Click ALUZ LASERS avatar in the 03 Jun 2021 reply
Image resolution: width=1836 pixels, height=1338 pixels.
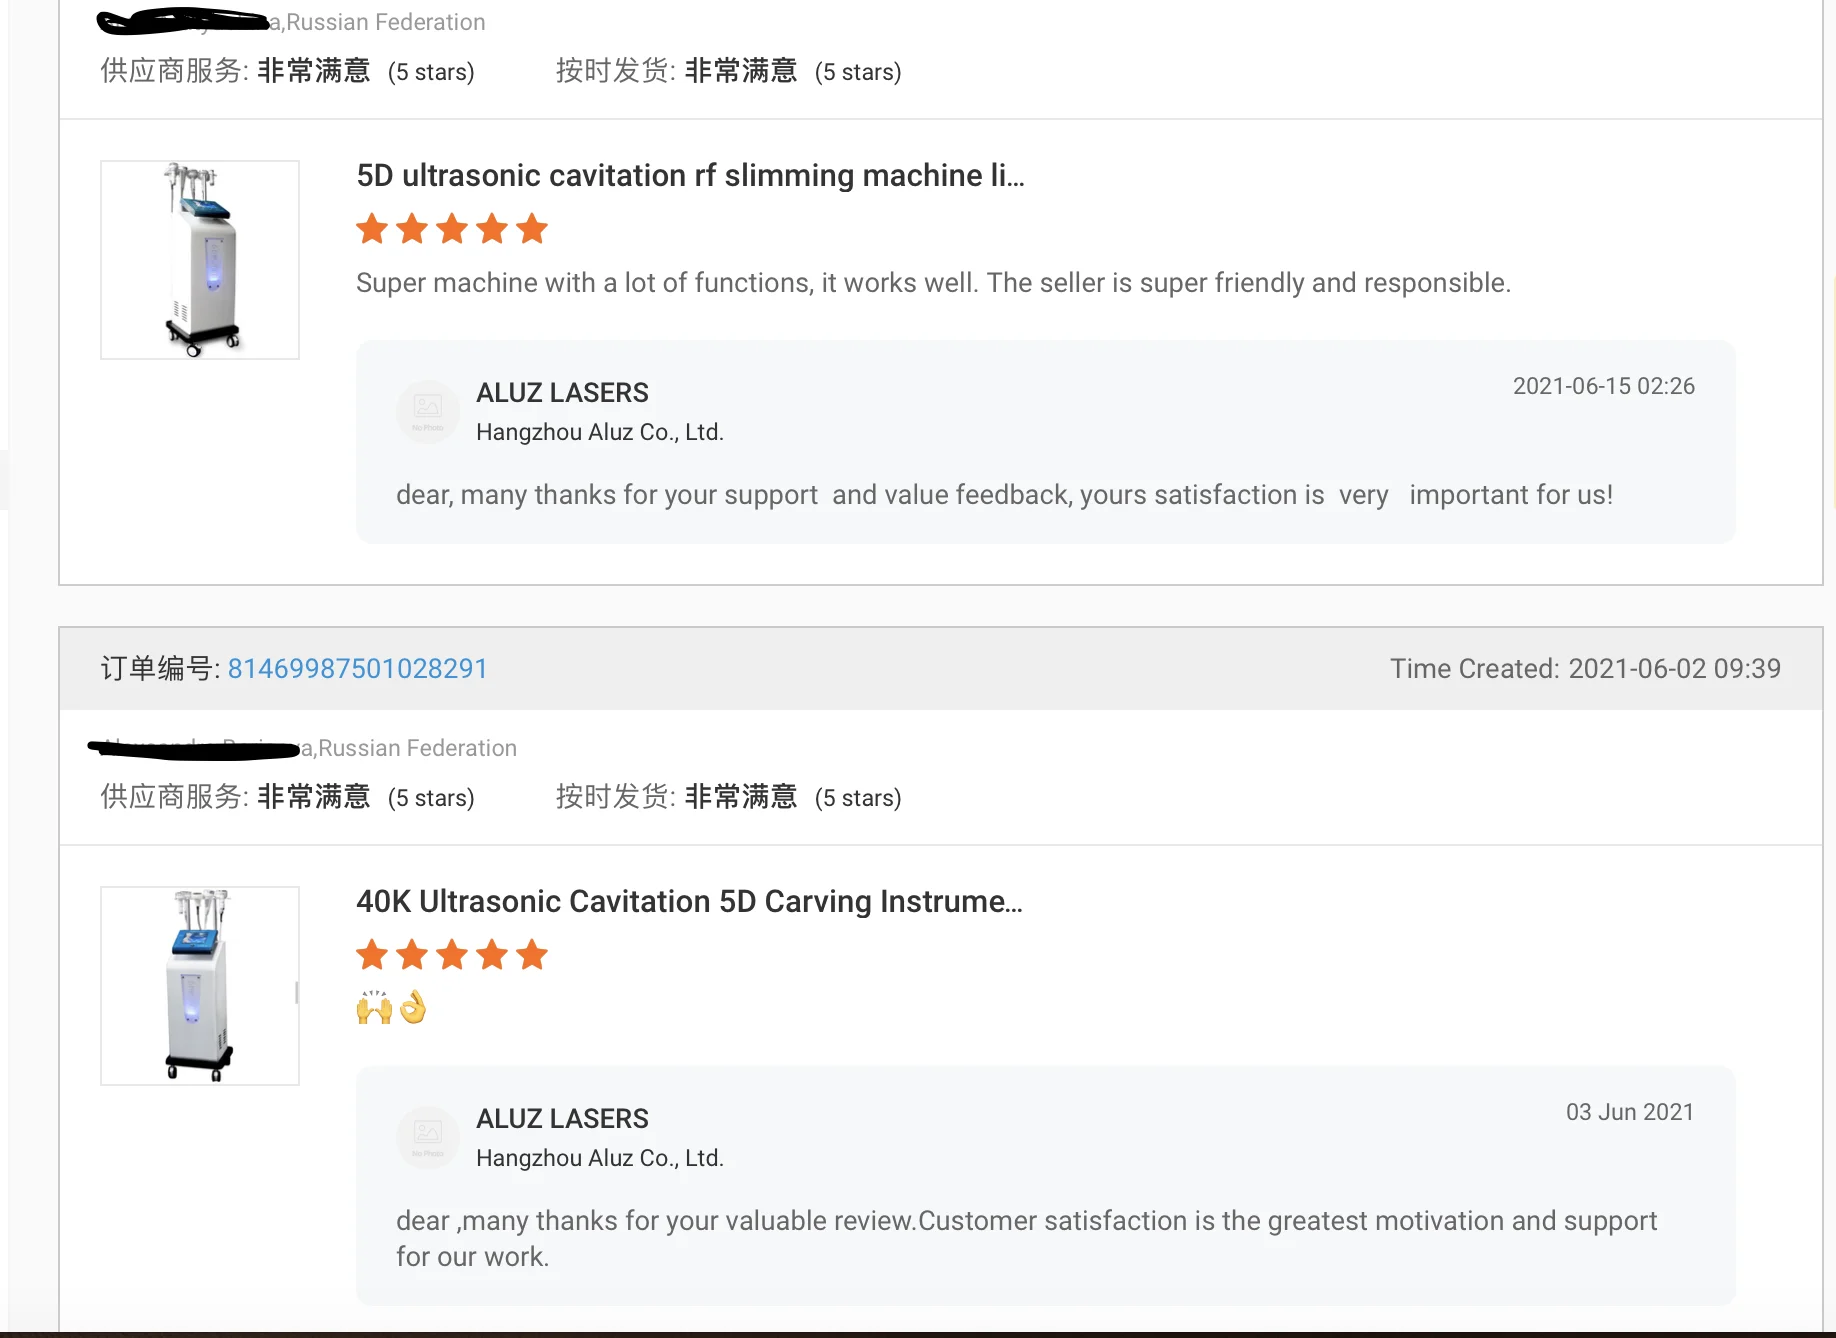[428, 1137]
